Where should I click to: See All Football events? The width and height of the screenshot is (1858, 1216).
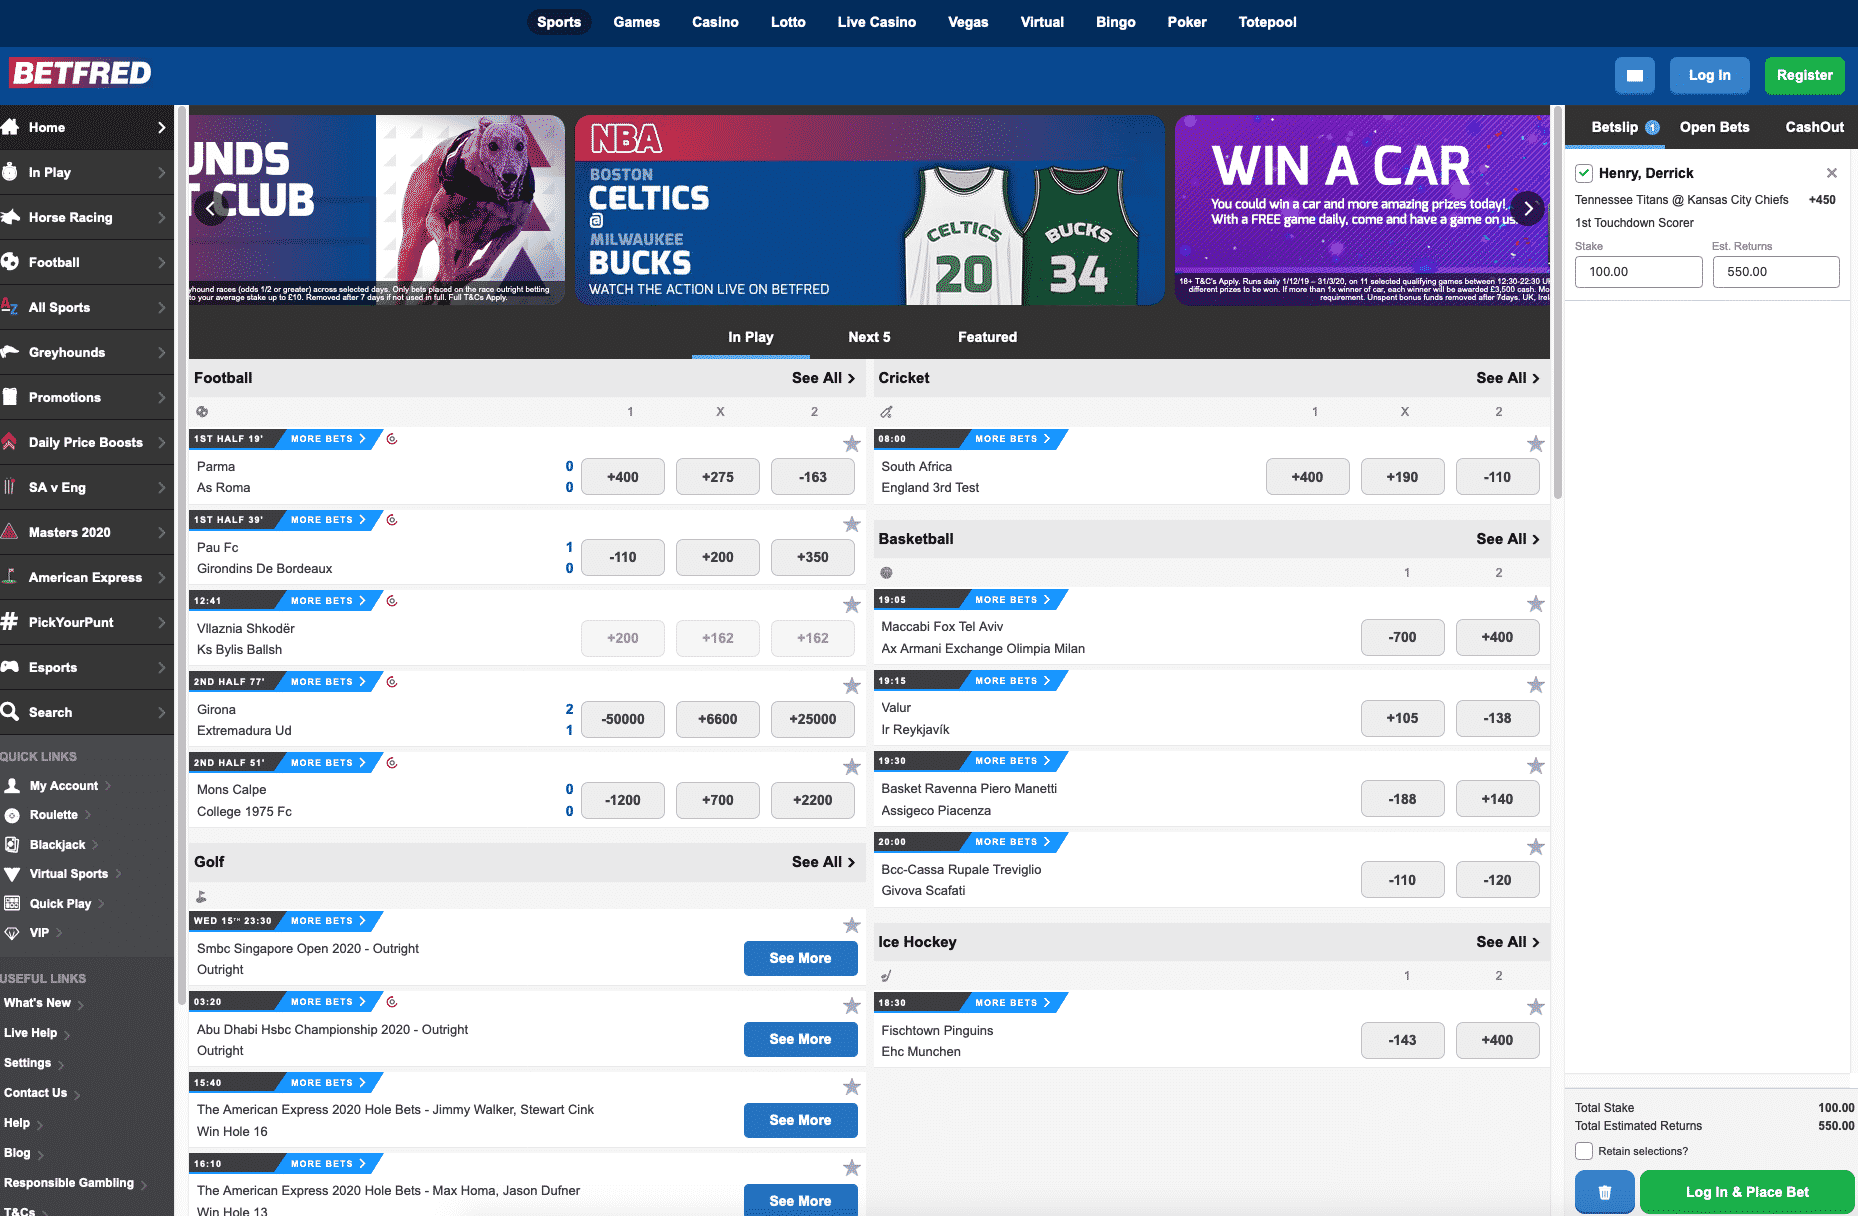pos(823,378)
